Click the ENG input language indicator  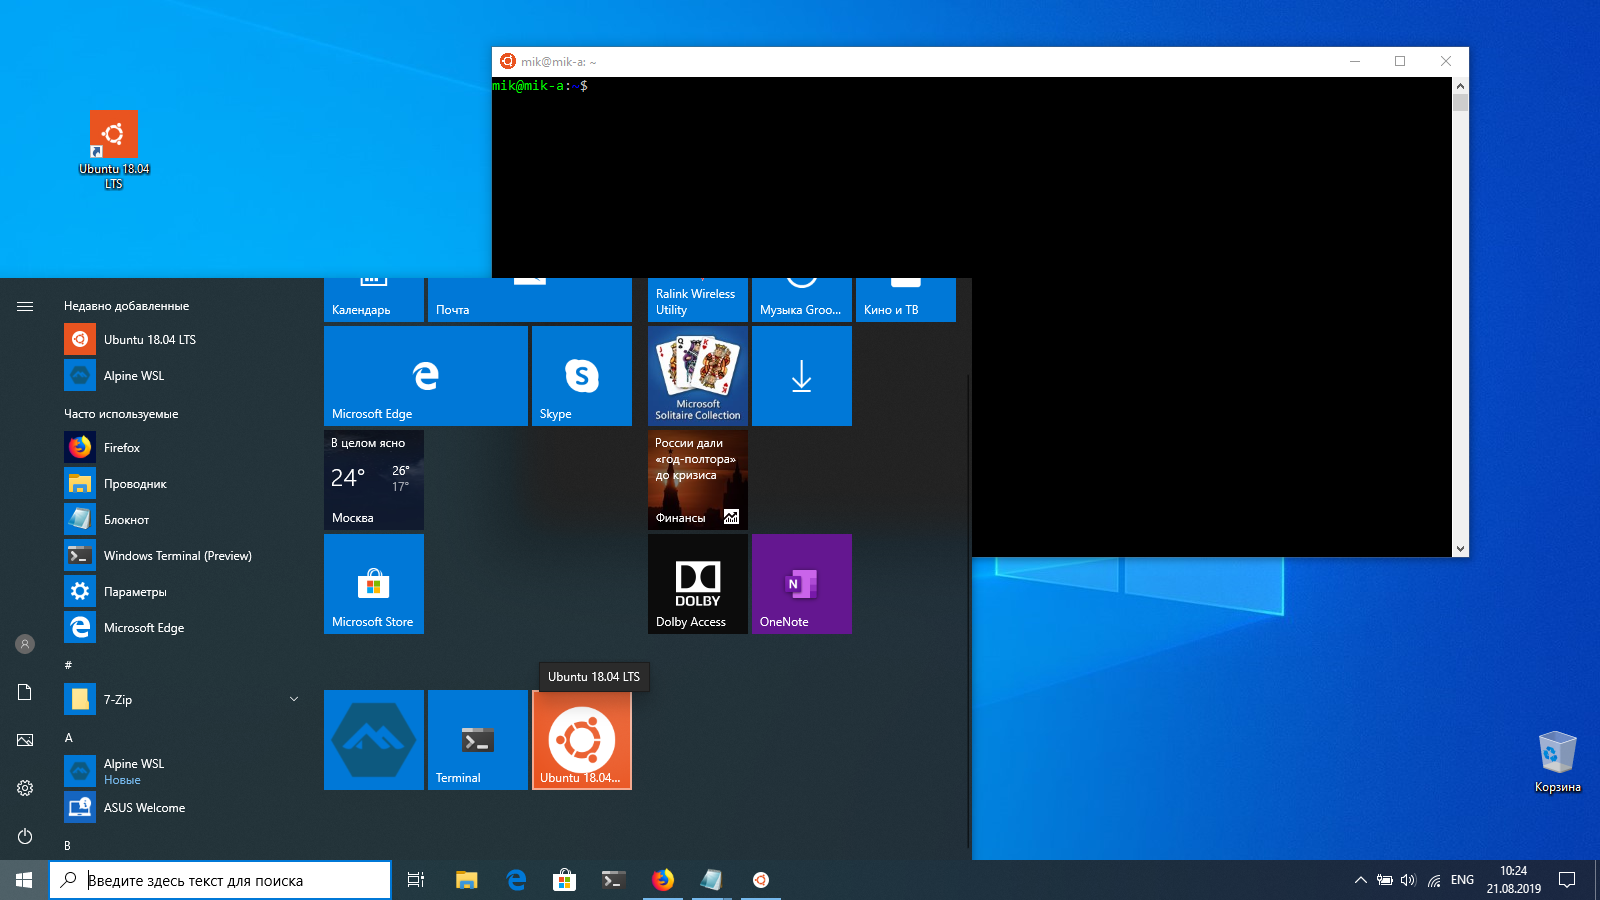[1462, 880]
